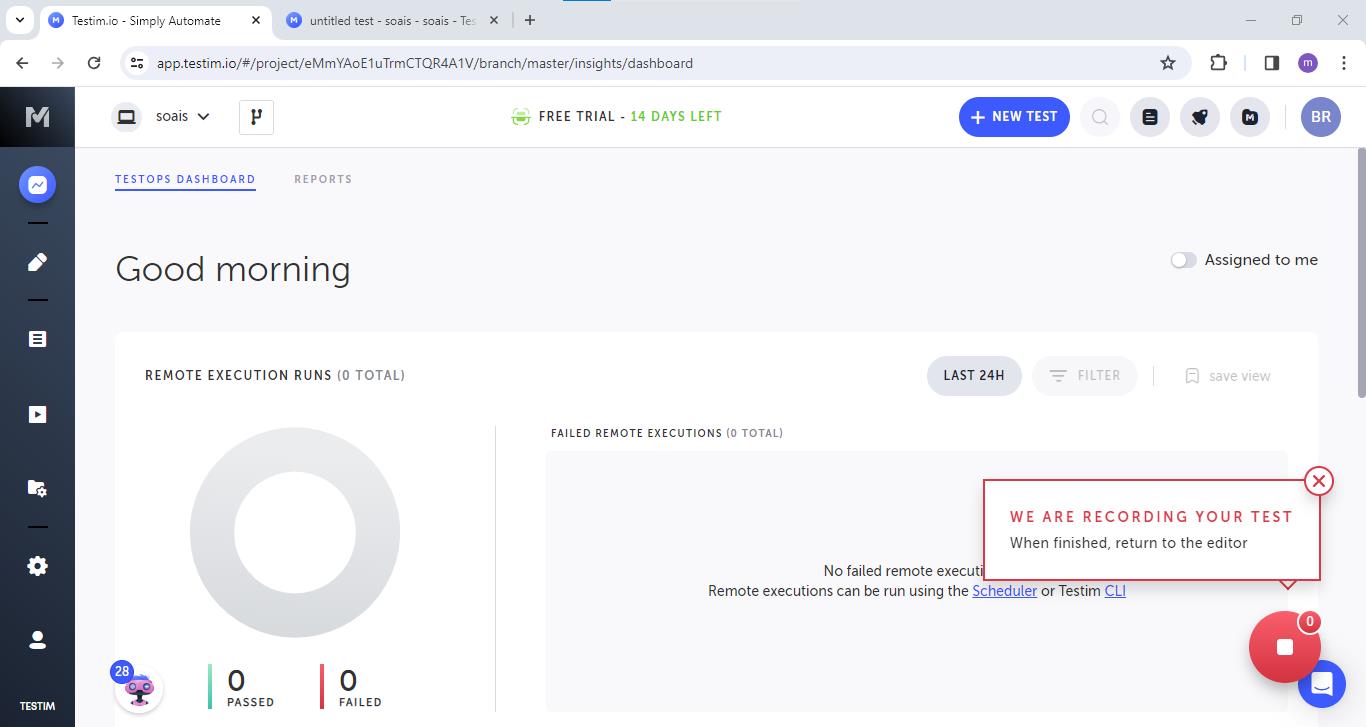Close the recording notification popup
The image size is (1366, 727).
1318,481
